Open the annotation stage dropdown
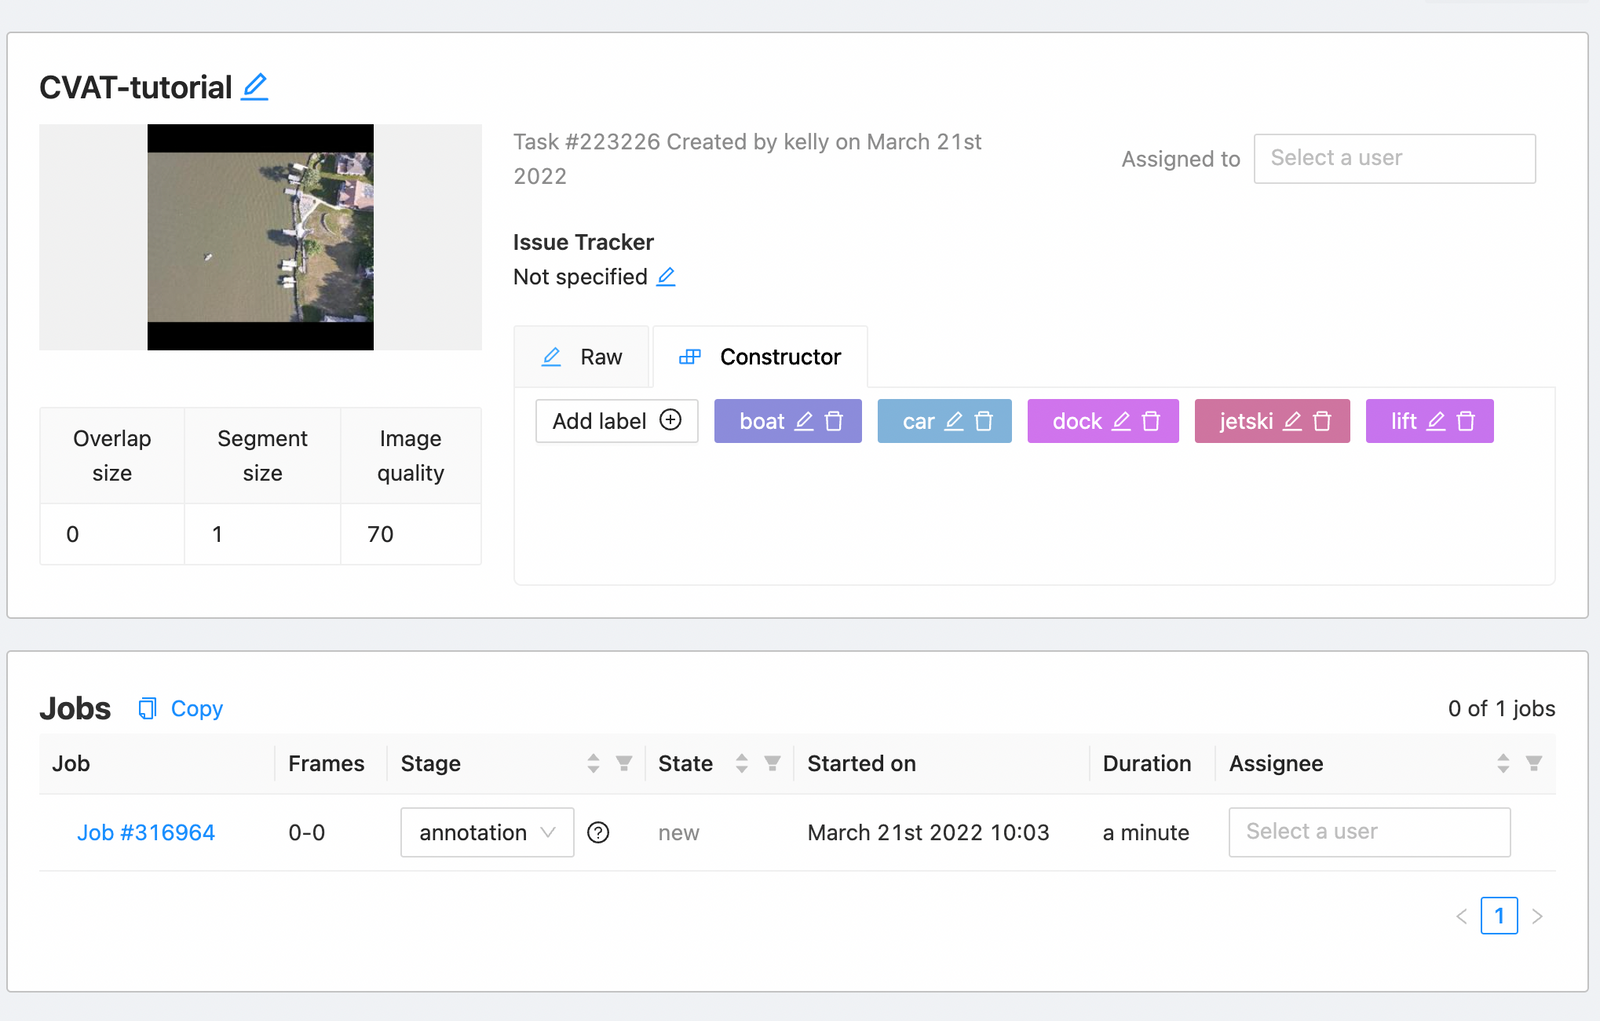This screenshot has height=1021, width=1600. 486,832
